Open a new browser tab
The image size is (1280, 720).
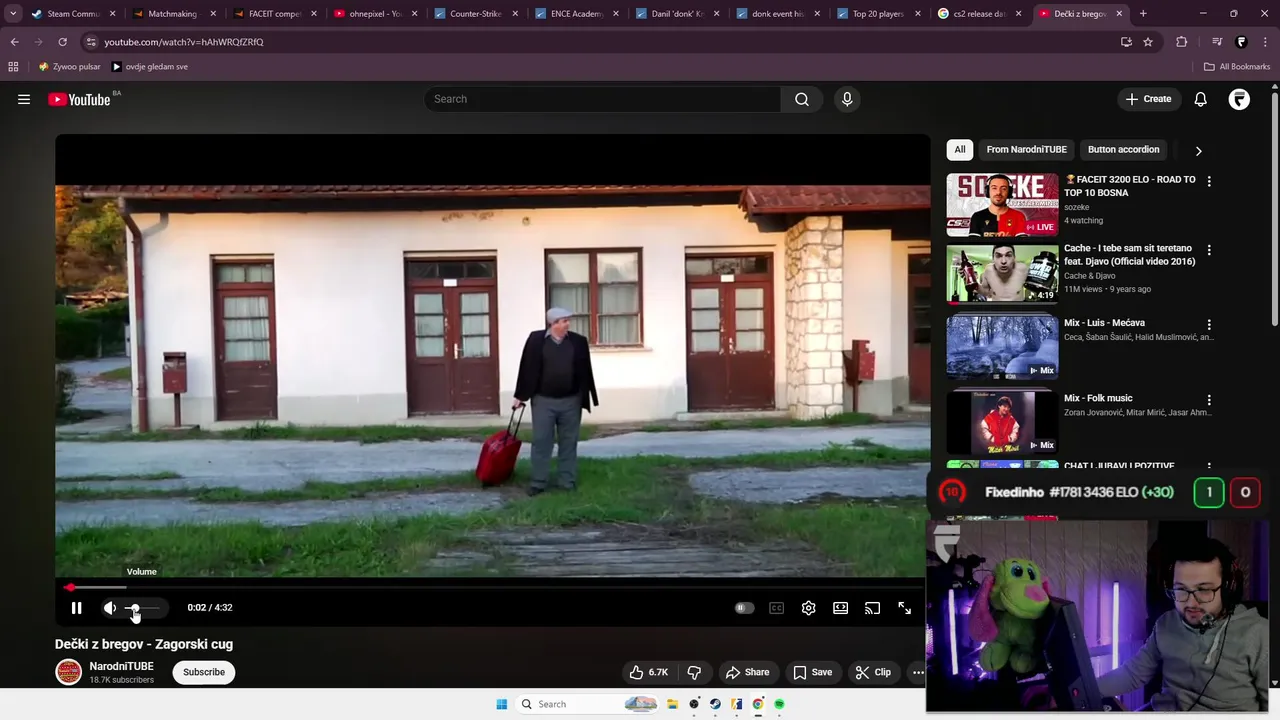(x=1143, y=14)
